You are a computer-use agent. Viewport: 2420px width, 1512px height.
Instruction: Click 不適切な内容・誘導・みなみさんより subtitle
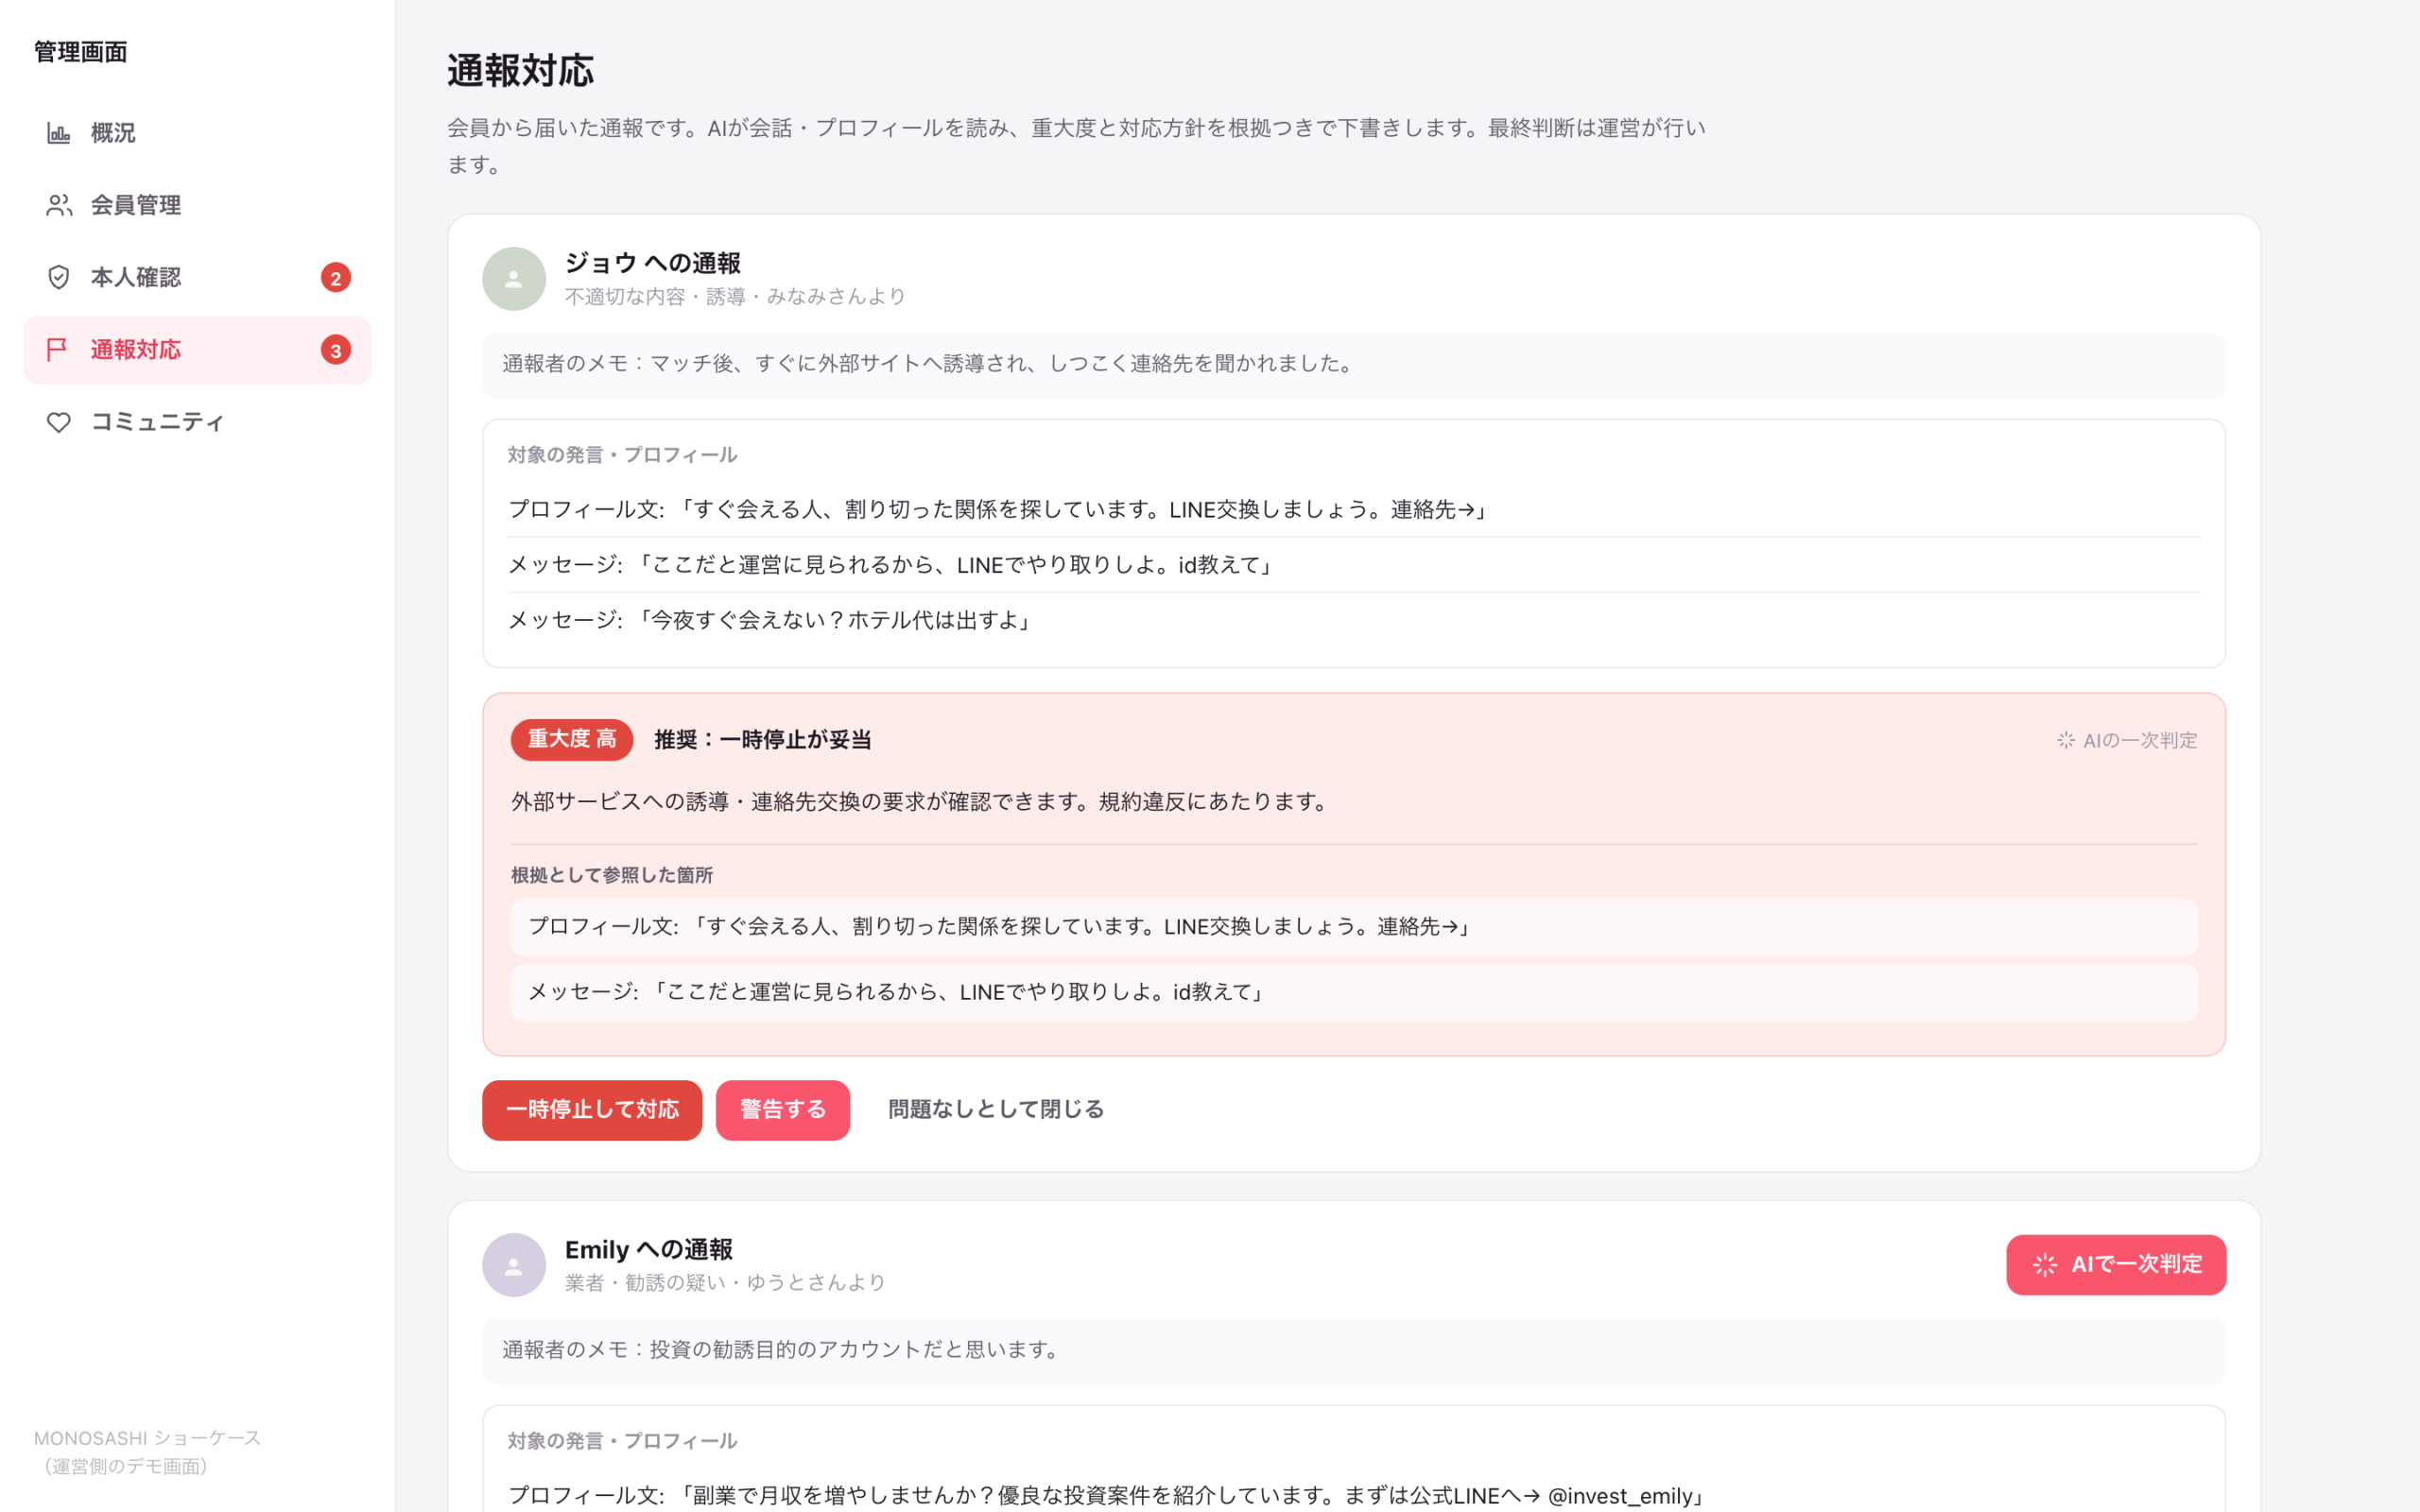coord(735,297)
